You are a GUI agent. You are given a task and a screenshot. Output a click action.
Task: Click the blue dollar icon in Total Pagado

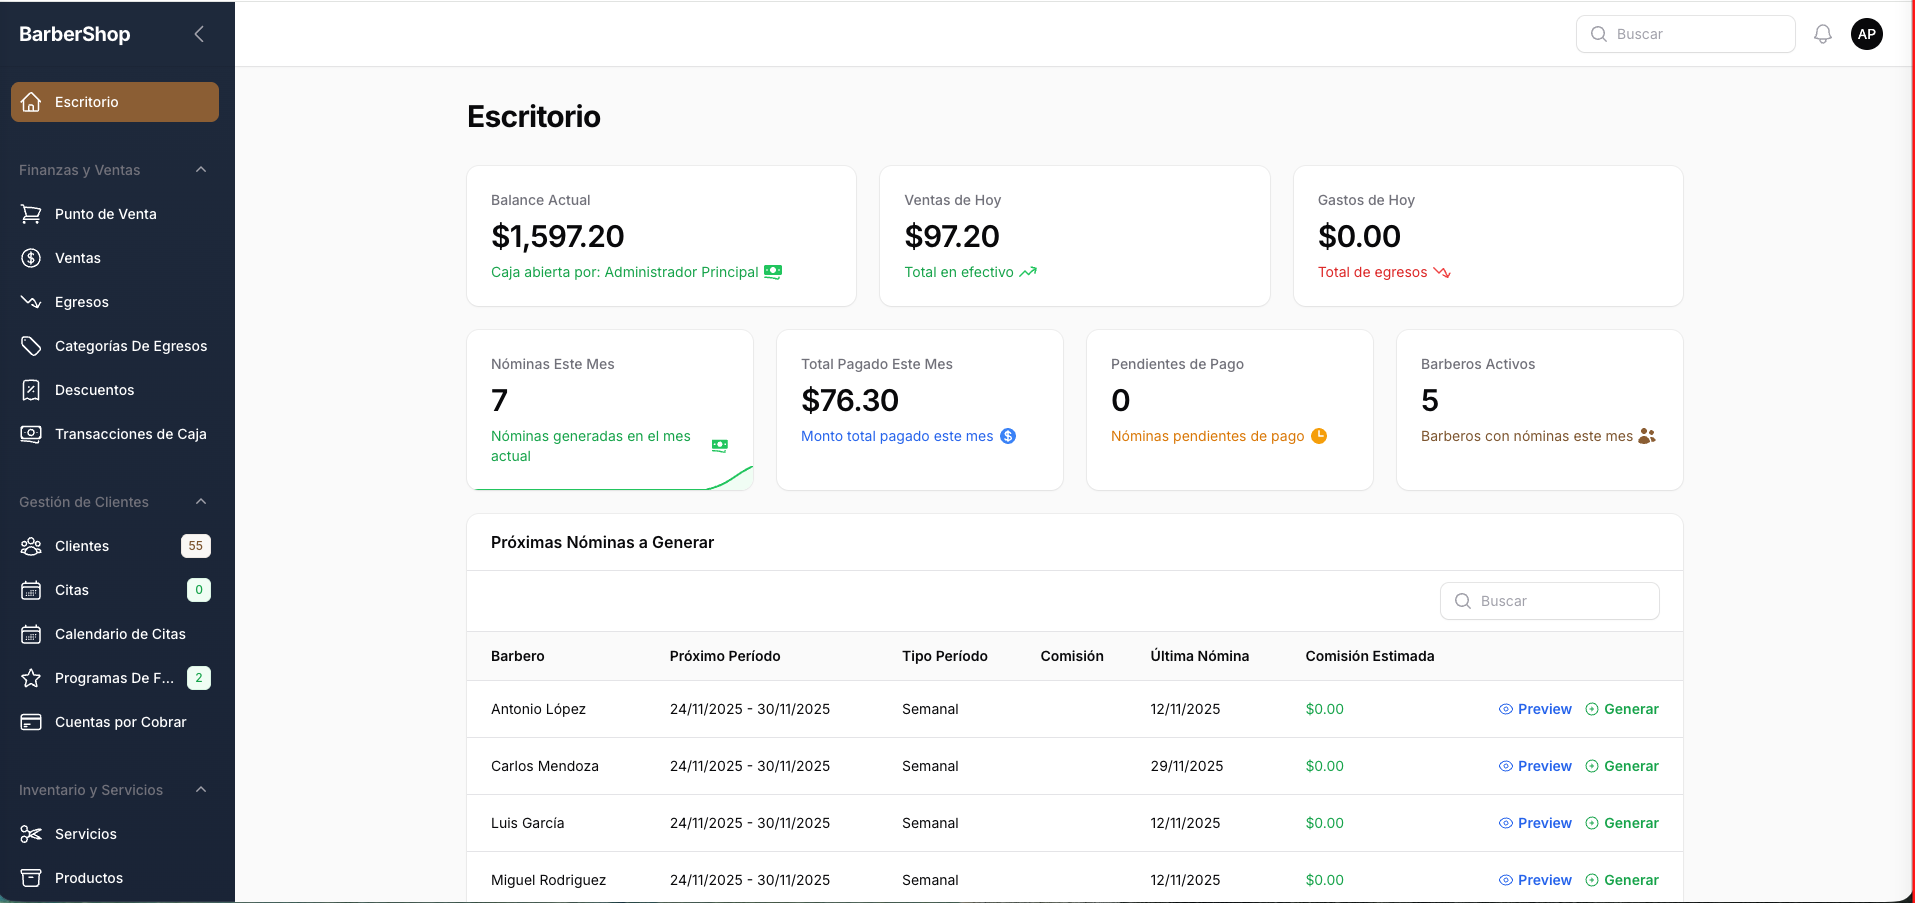pos(1008,436)
